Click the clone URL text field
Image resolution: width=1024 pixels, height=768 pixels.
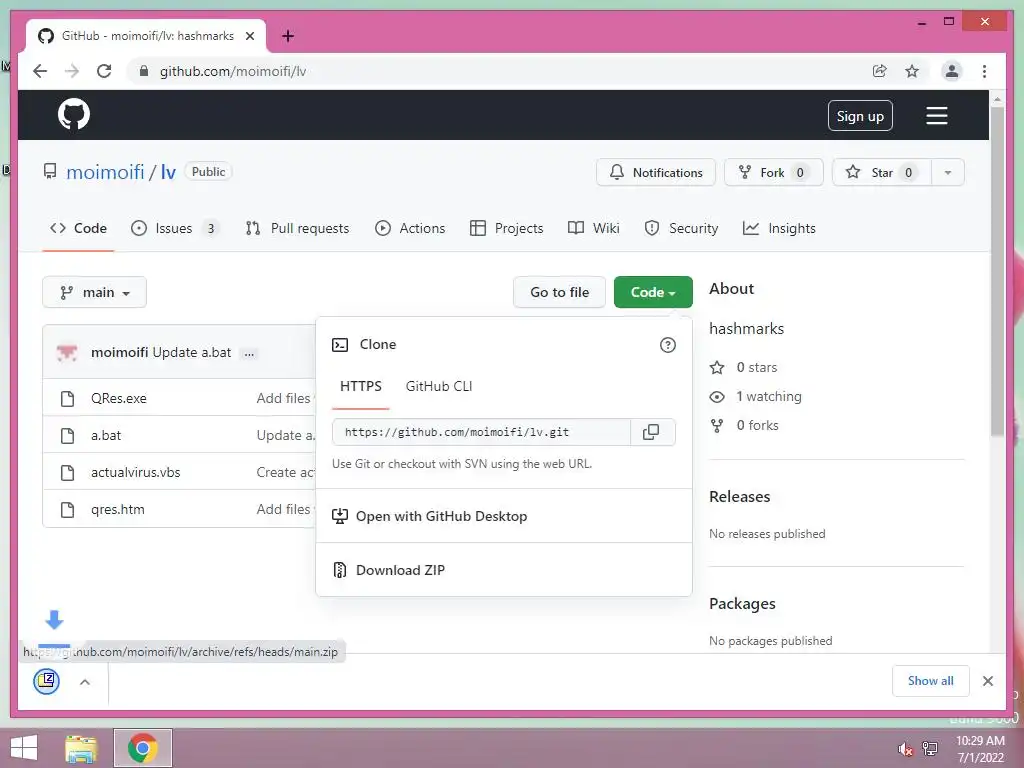pyautogui.click(x=481, y=432)
